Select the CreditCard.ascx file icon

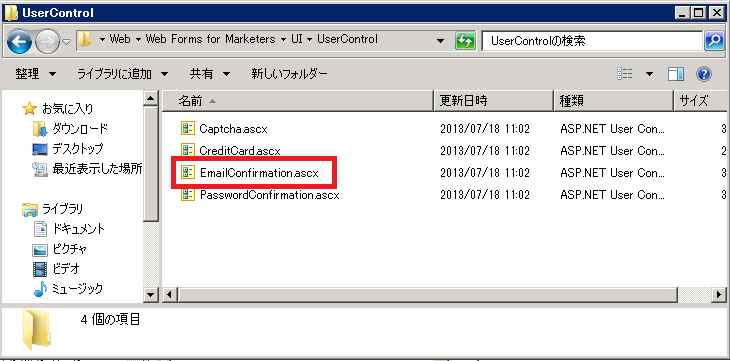click(x=187, y=150)
